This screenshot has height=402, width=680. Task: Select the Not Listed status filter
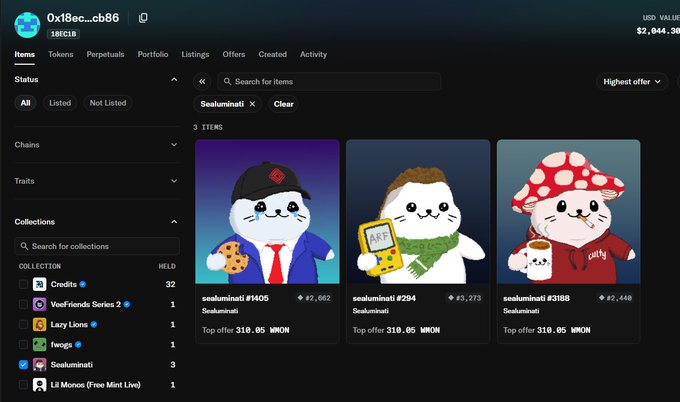108,103
